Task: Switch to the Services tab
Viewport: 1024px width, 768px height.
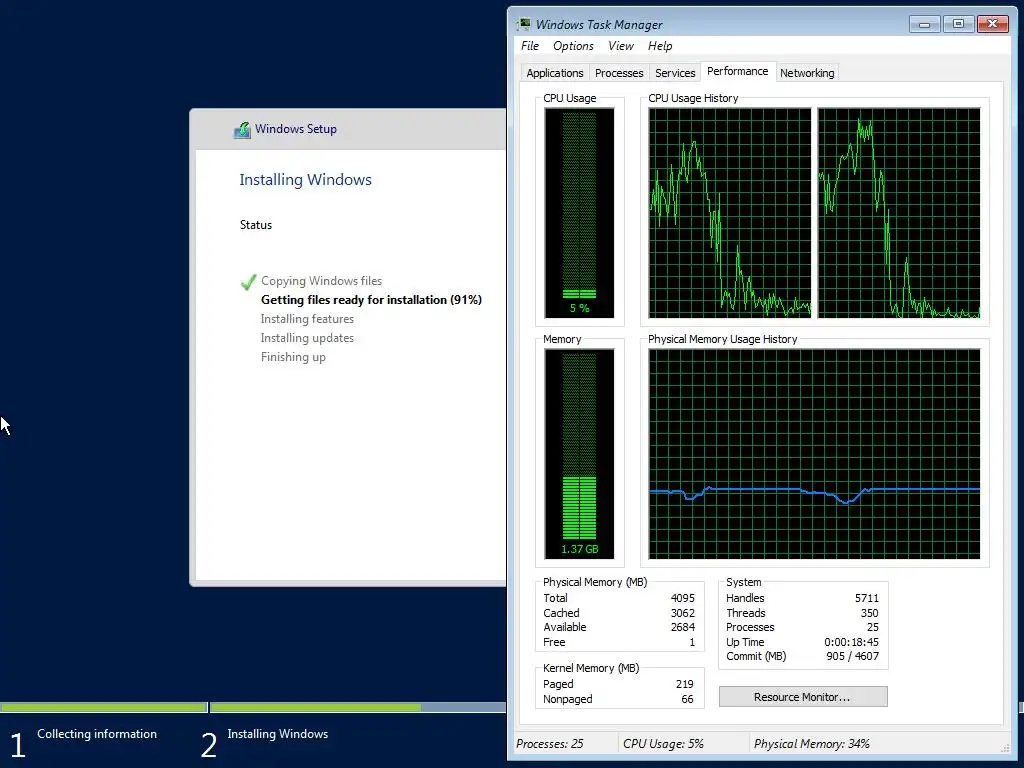Action: click(675, 72)
